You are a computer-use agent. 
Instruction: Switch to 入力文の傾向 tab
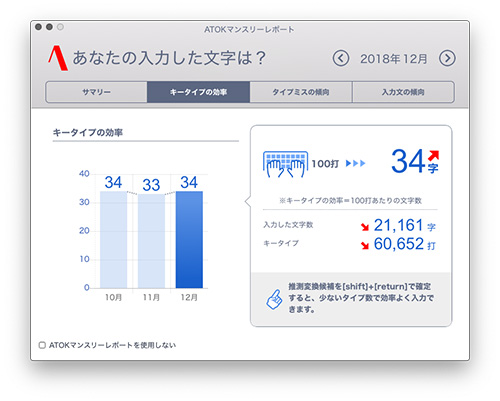(403, 92)
